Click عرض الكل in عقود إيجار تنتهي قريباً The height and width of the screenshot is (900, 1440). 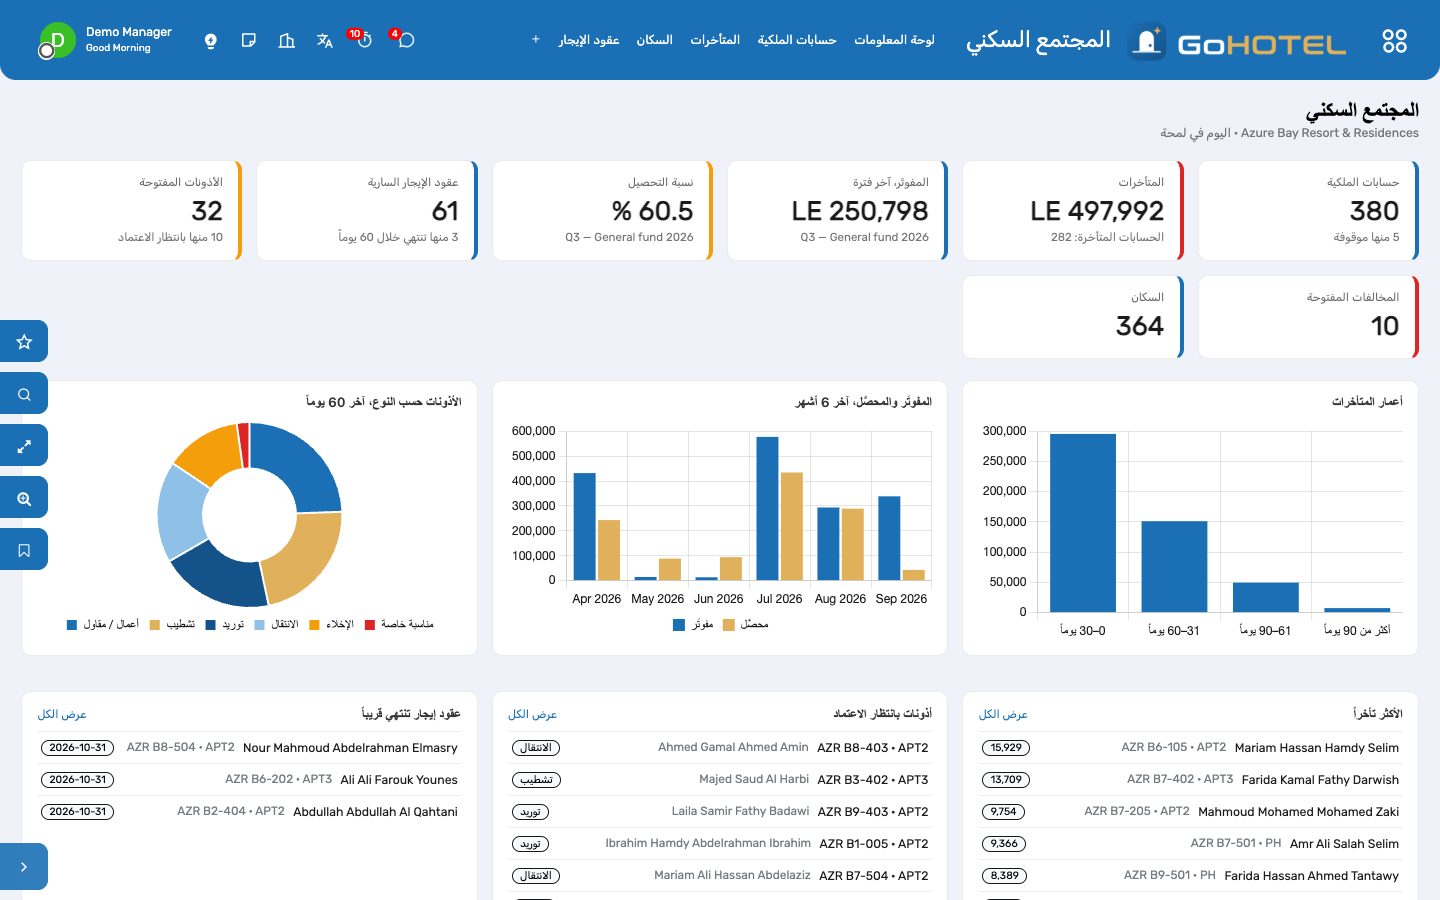(62, 714)
